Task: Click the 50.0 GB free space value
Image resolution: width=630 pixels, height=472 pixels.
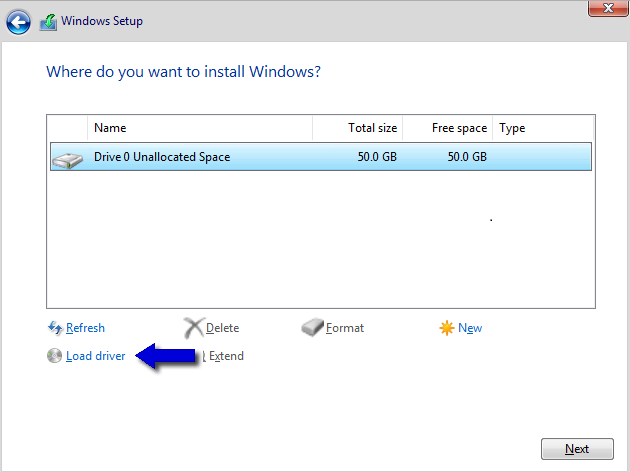Action: coord(467,157)
